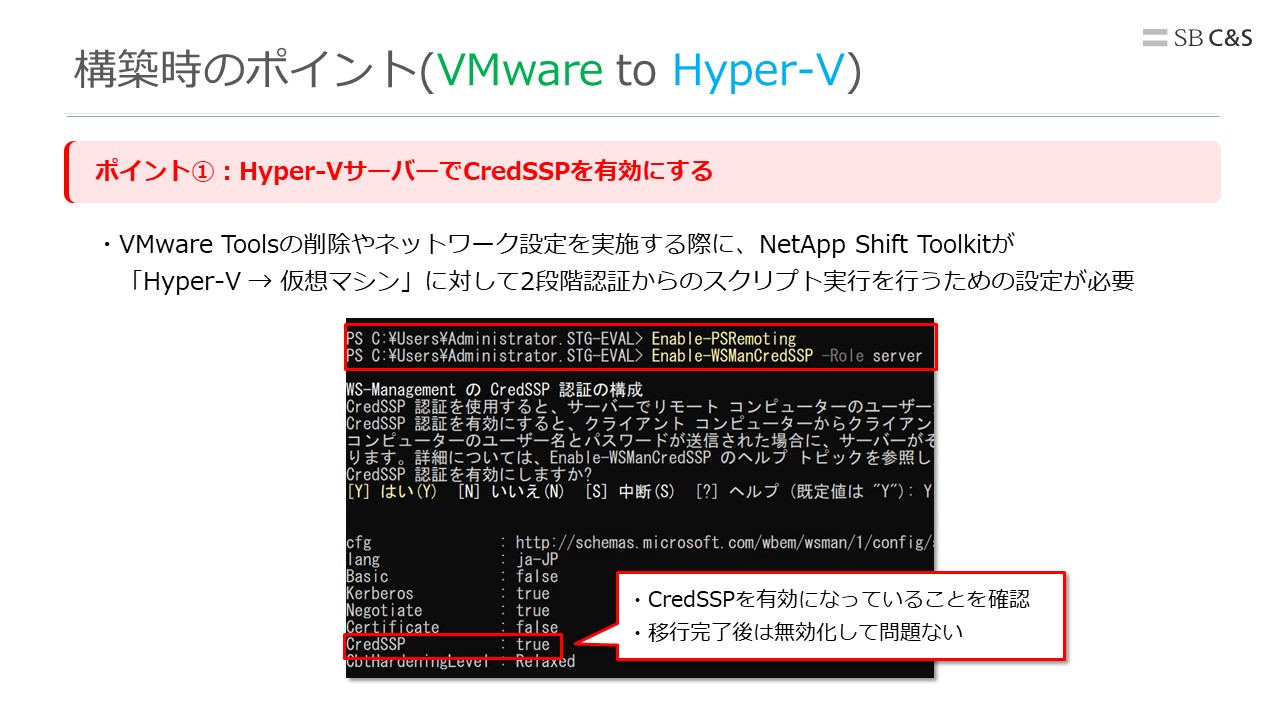Viewport: 1280px width, 720px height.
Task: Choose the [Y] はい(Y) prompt option
Action: 392,491
